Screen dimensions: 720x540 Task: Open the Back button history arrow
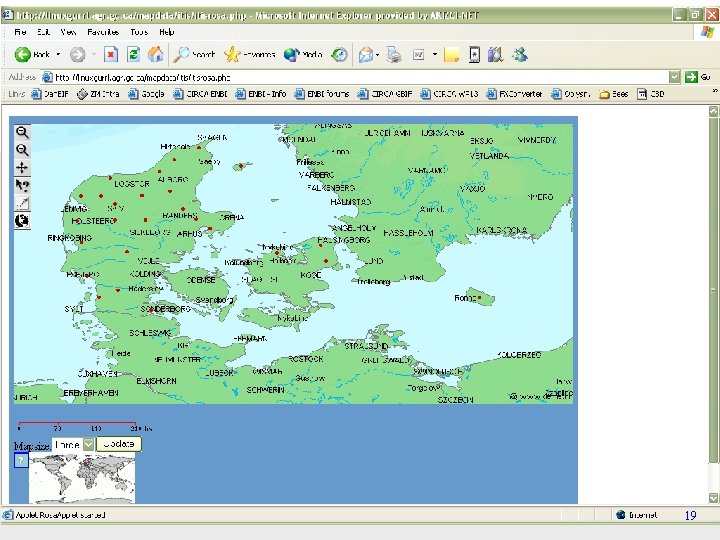pyautogui.click(x=58, y=55)
